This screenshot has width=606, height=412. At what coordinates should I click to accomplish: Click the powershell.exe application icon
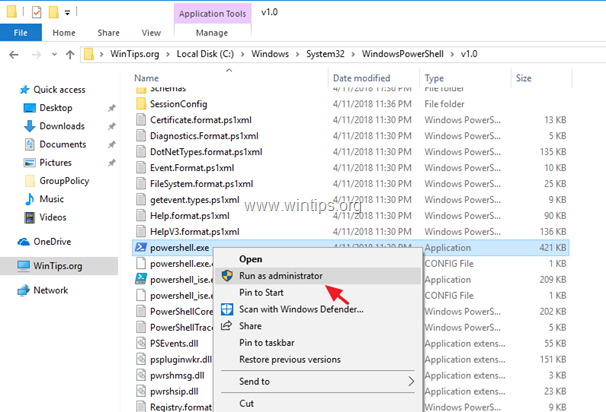(141, 247)
